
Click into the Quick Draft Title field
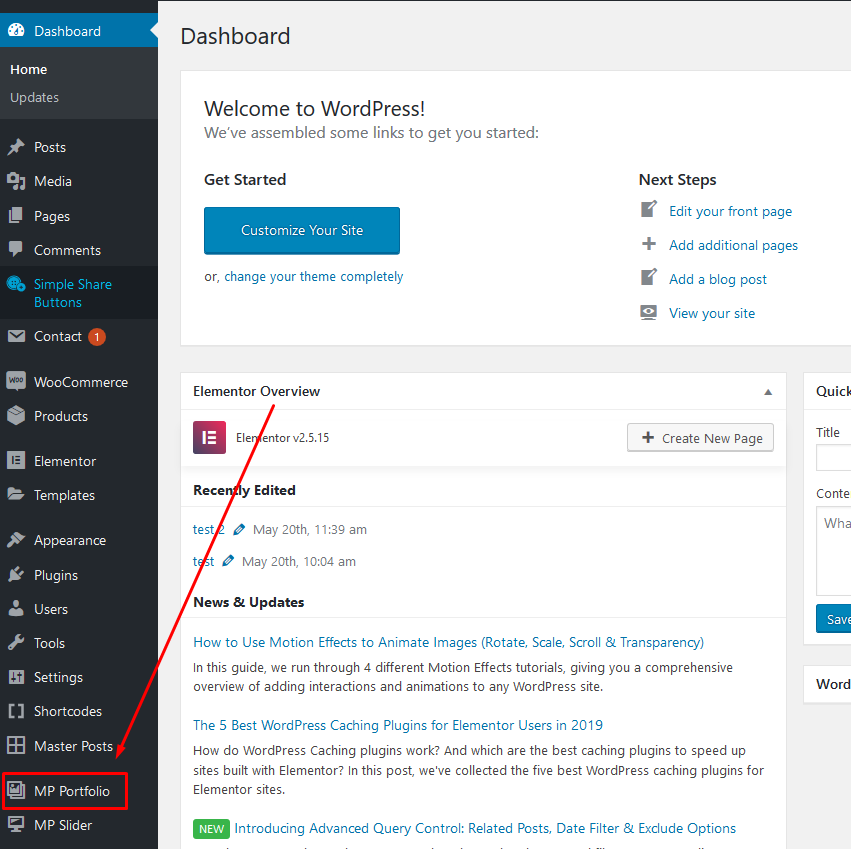tap(834, 458)
